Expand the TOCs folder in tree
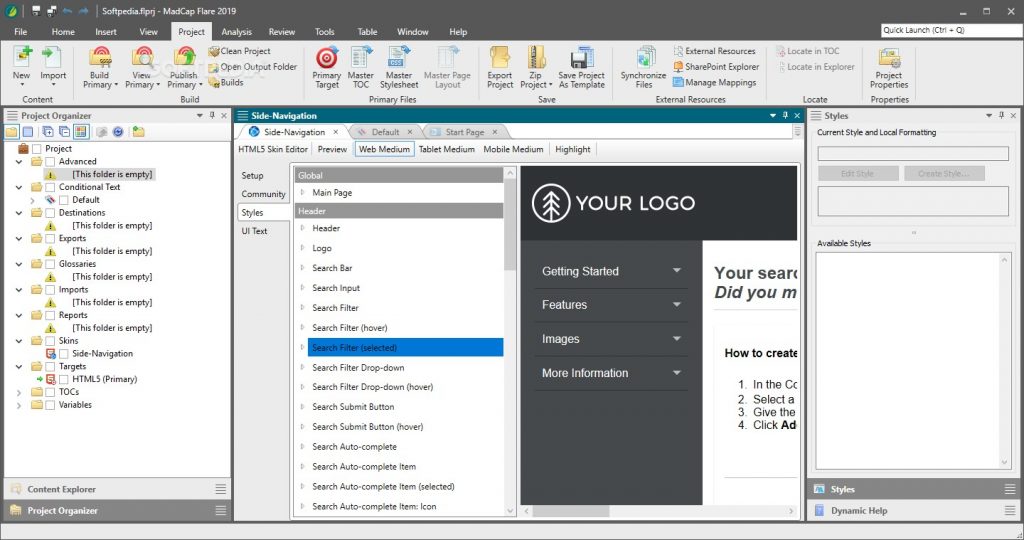 19,392
